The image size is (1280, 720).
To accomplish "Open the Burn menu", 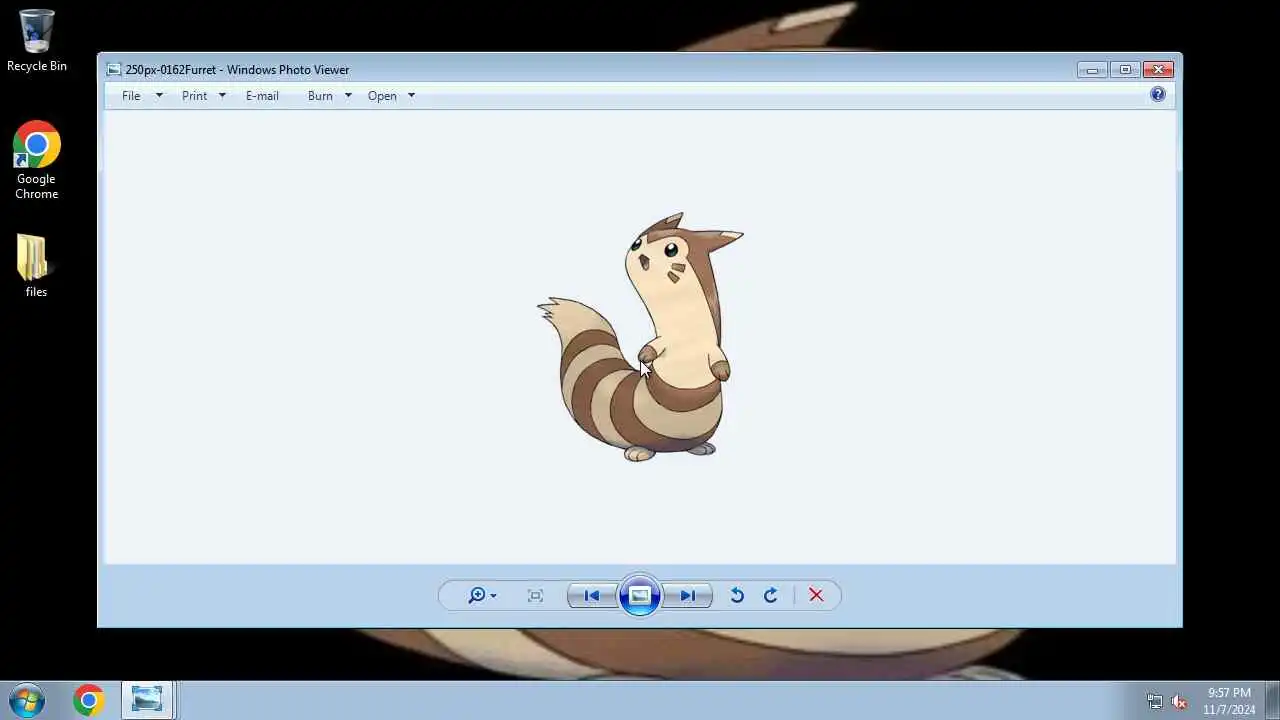I will [320, 96].
